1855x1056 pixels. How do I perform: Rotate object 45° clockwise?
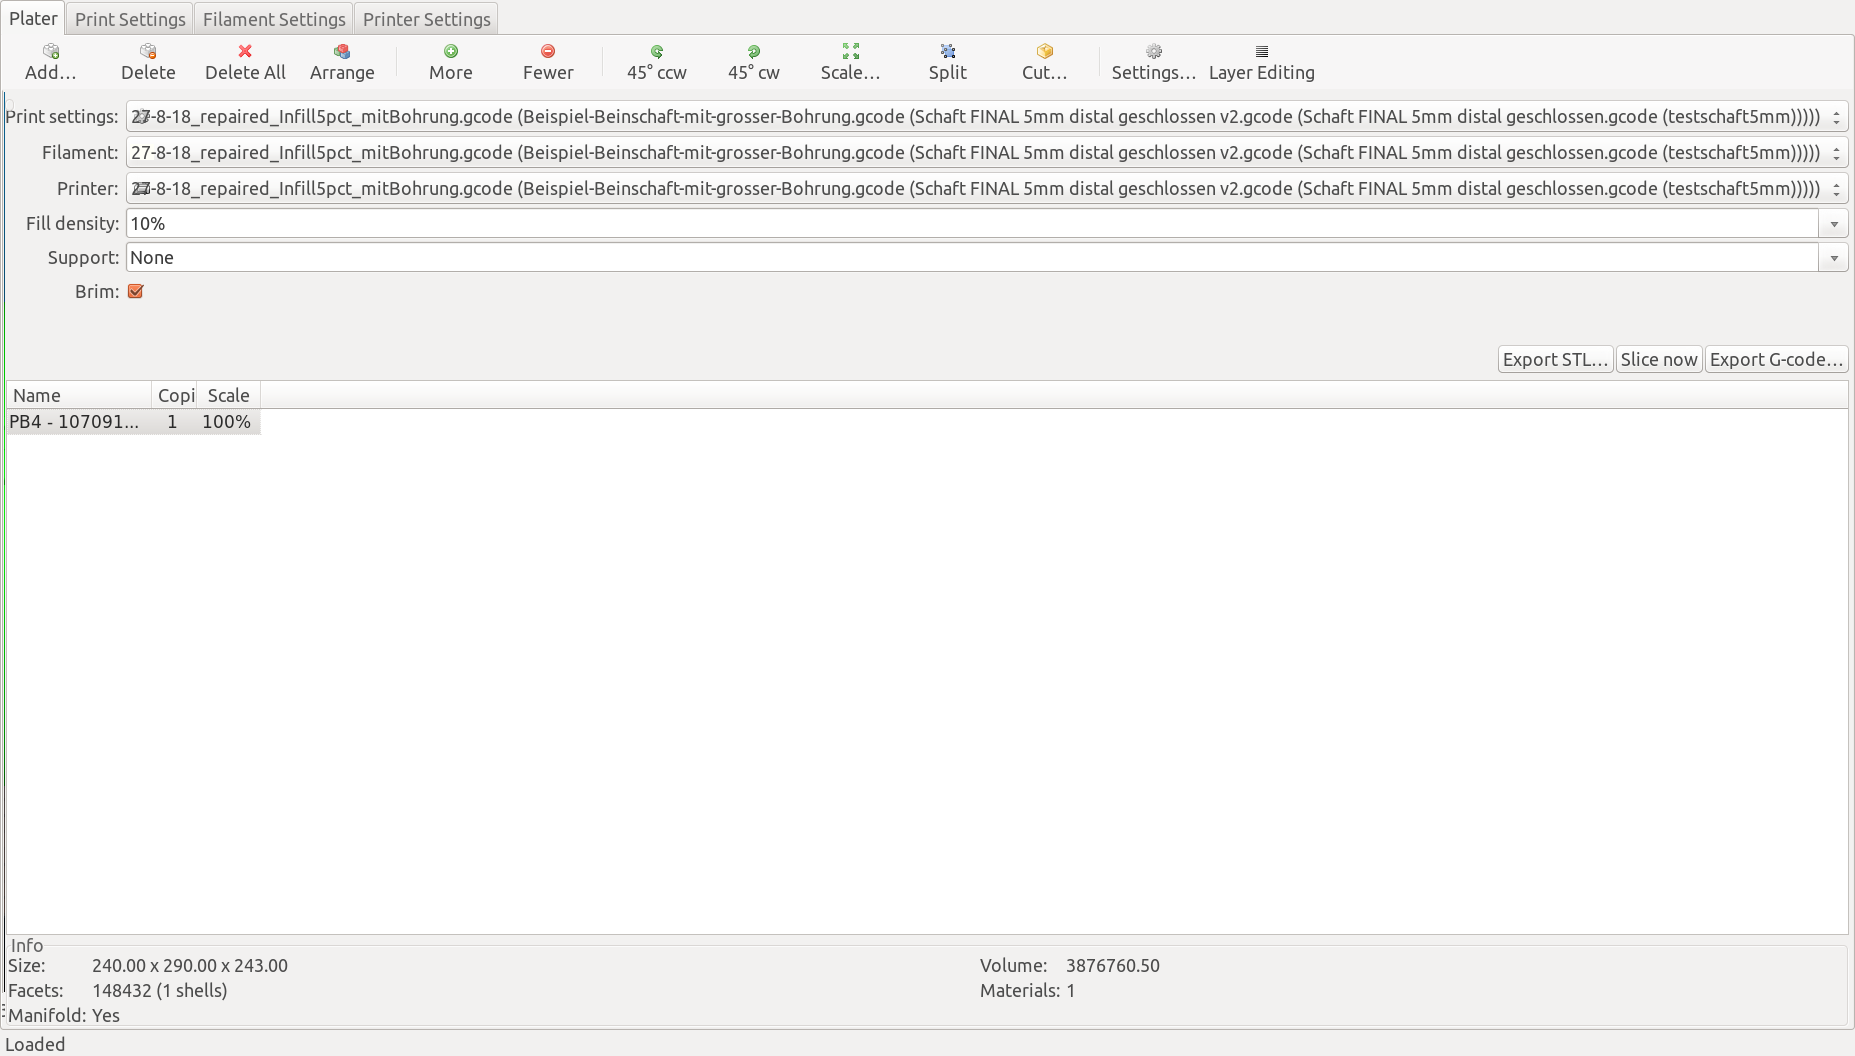[x=754, y=61]
